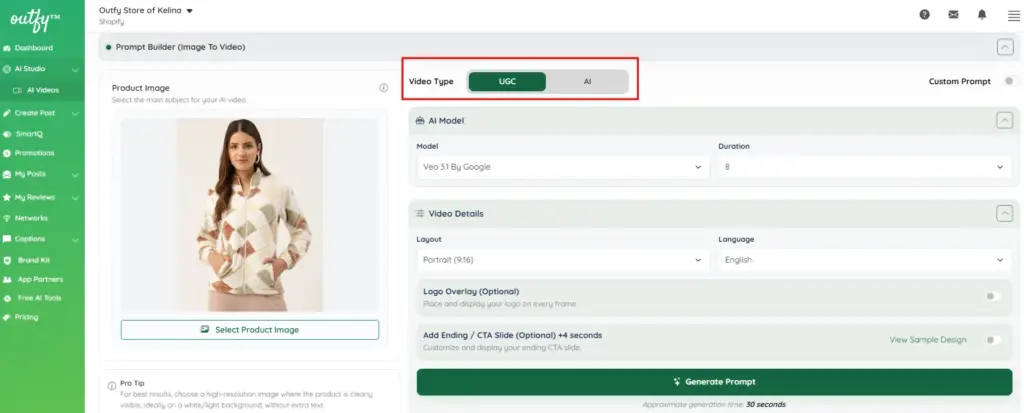1024x413 pixels.
Task: Open Free AI Tools in sidebar
Action: (x=42, y=299)
